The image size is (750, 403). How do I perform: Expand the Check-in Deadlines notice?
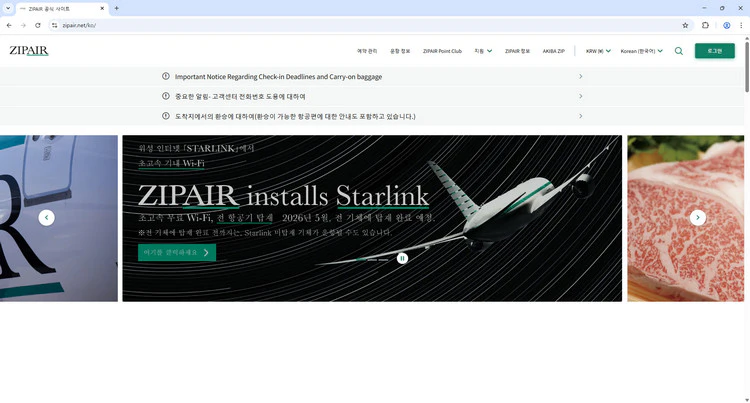pos(372,76)
